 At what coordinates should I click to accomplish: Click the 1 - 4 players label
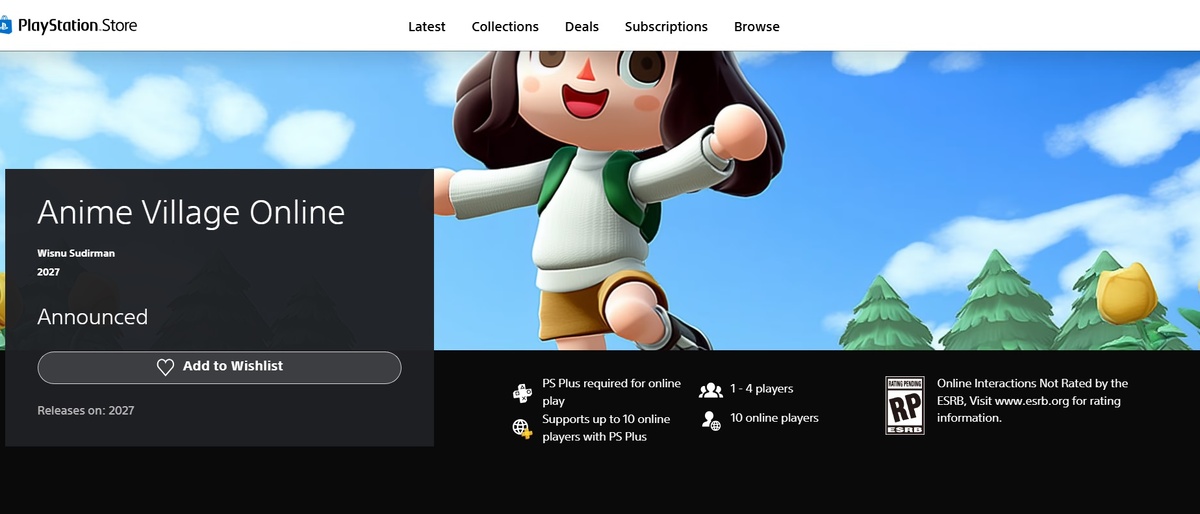pos(762,389)
